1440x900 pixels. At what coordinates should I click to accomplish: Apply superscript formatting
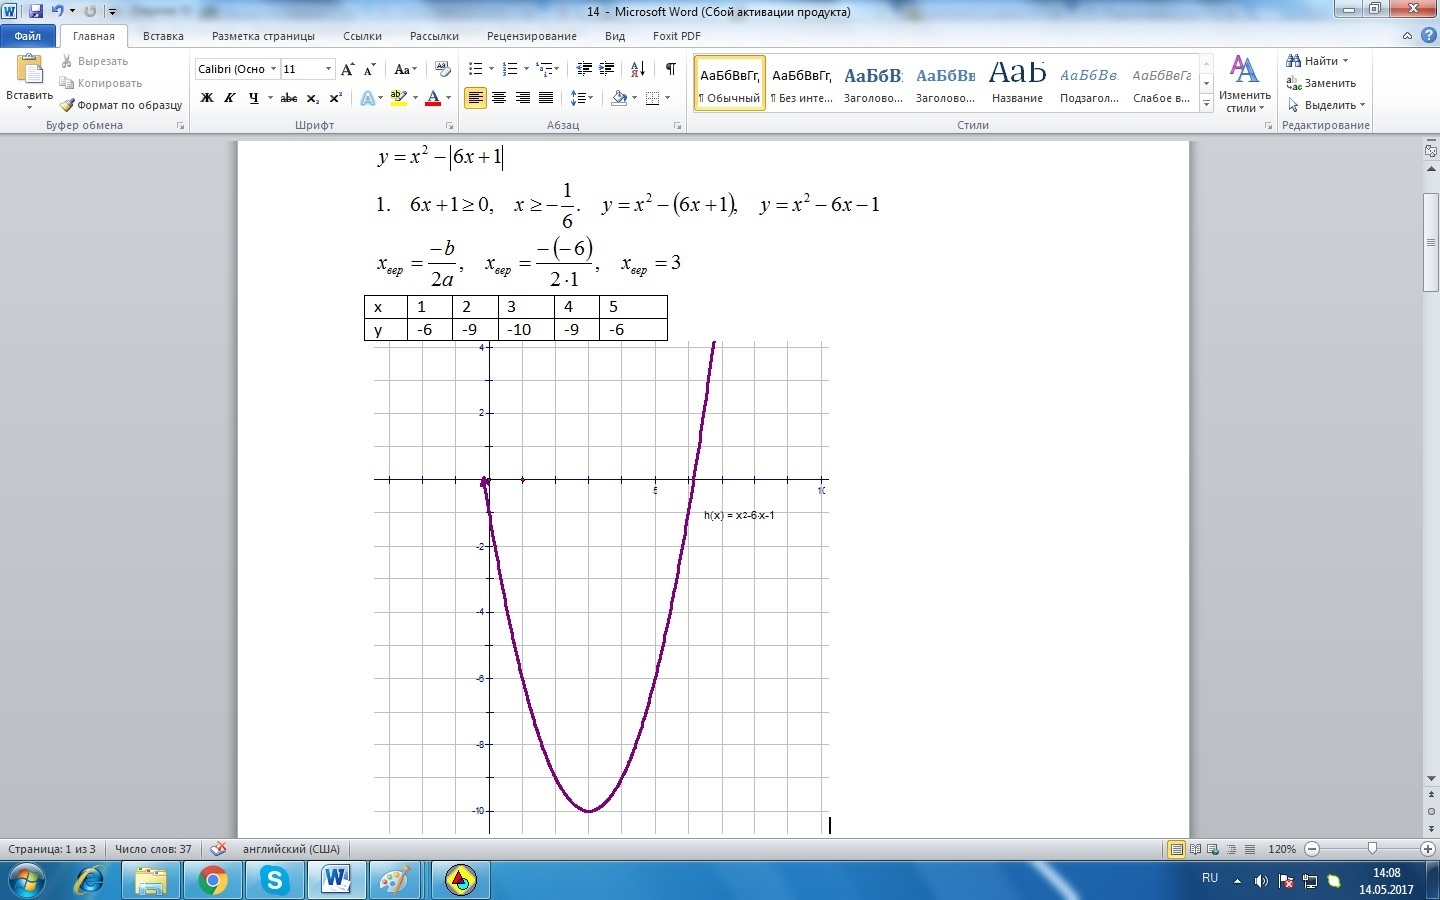coord(336,98)
